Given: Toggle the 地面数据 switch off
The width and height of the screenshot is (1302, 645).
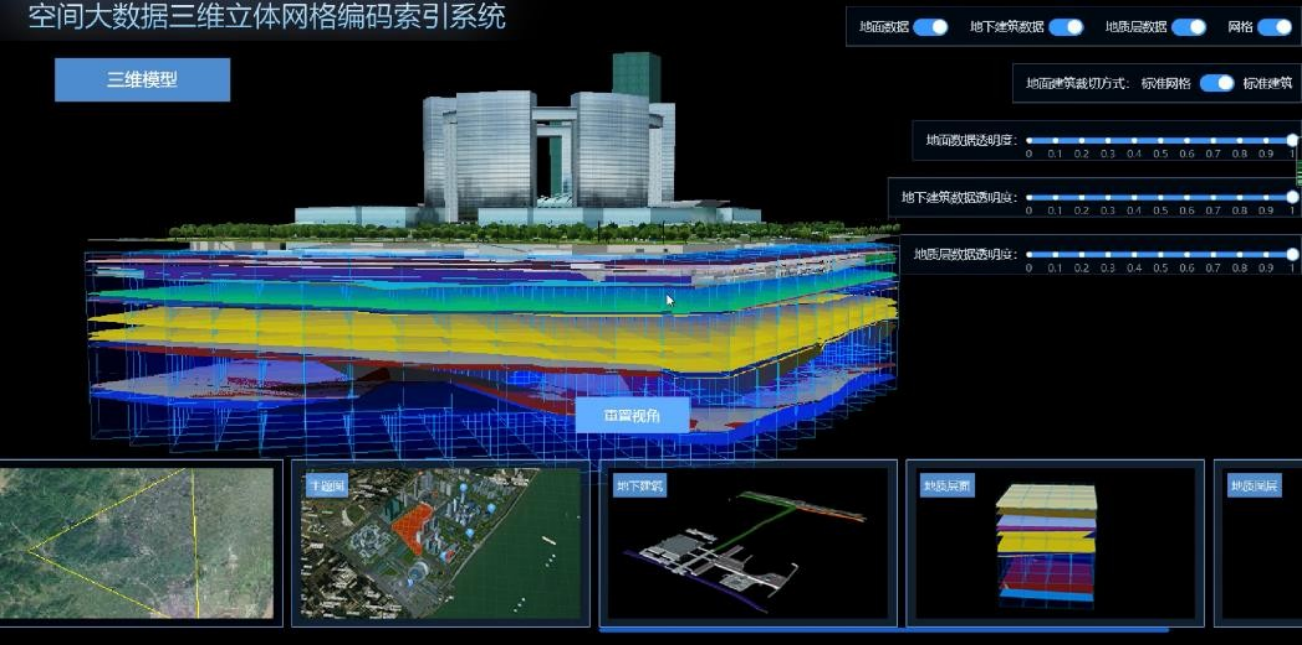Looking at the screenshot, I should click(930, 27).
